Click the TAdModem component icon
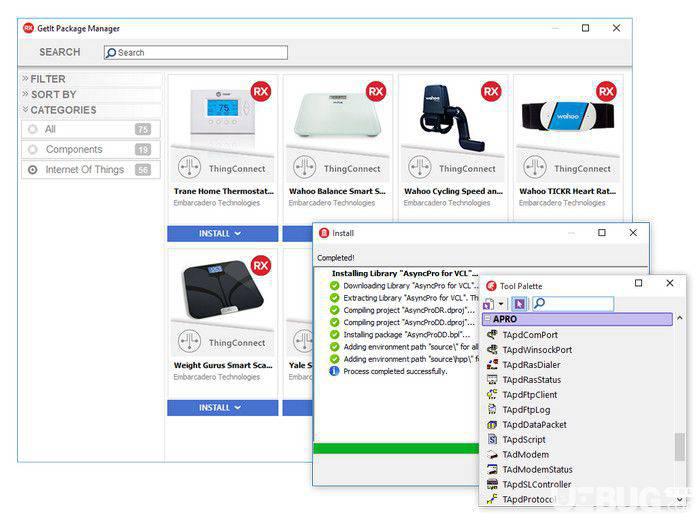Screen dimensions: 700x521 [x=492, y=454]
